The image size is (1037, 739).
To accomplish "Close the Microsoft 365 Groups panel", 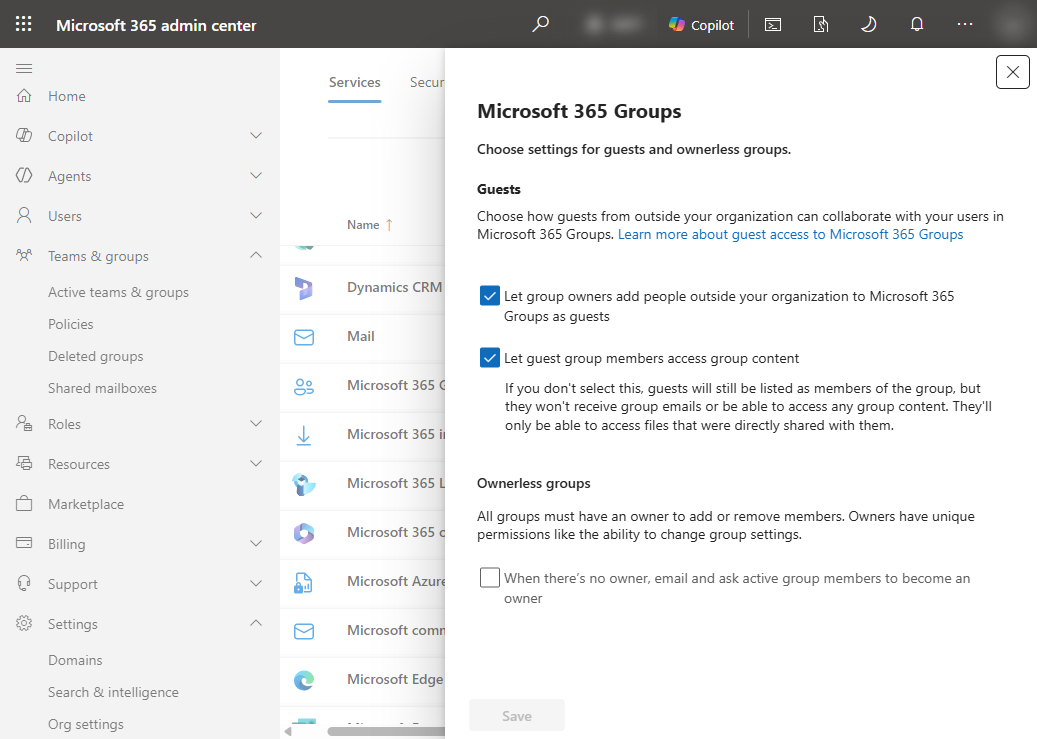I will point(1013,72).
